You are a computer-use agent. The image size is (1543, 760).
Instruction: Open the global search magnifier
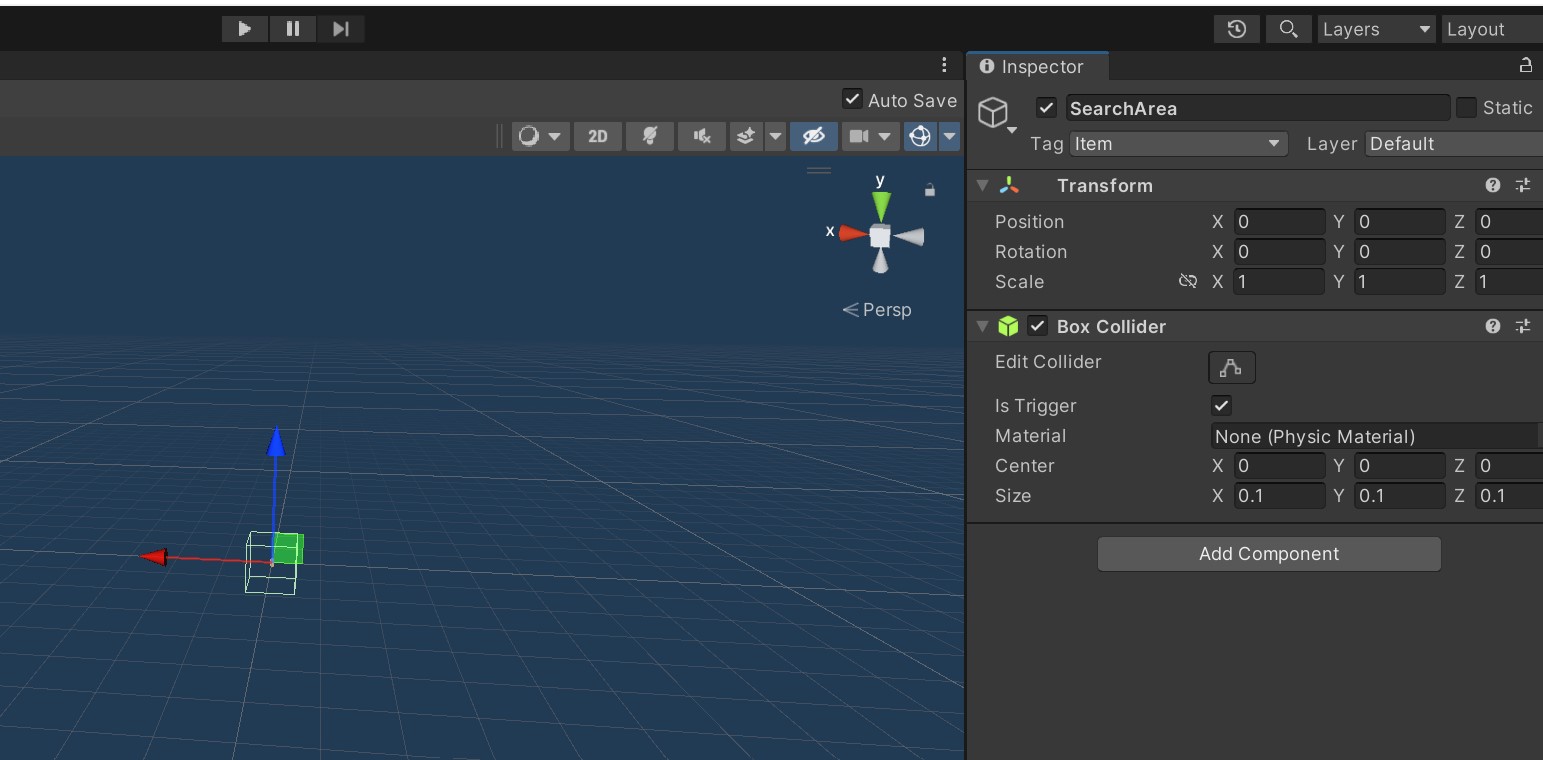click(x=1289, y=29)
